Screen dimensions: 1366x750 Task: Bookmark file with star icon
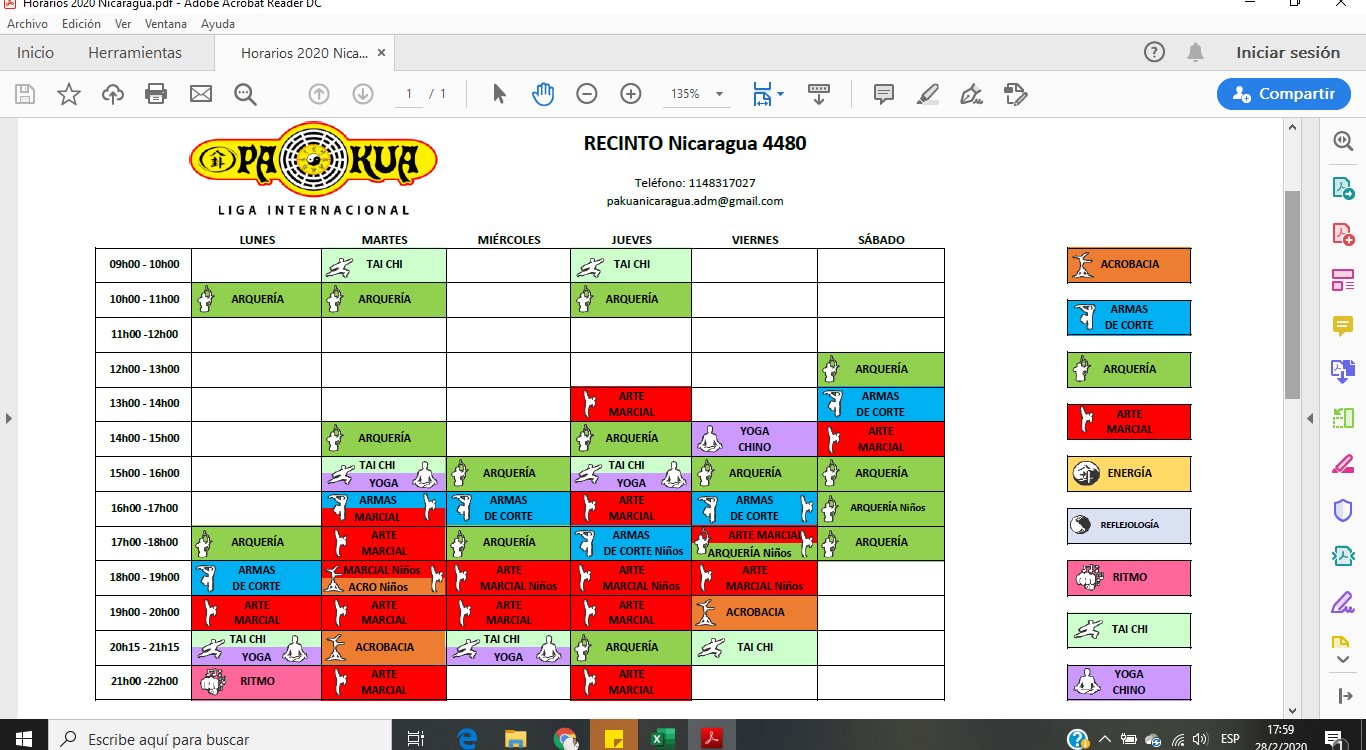(69, 94)
